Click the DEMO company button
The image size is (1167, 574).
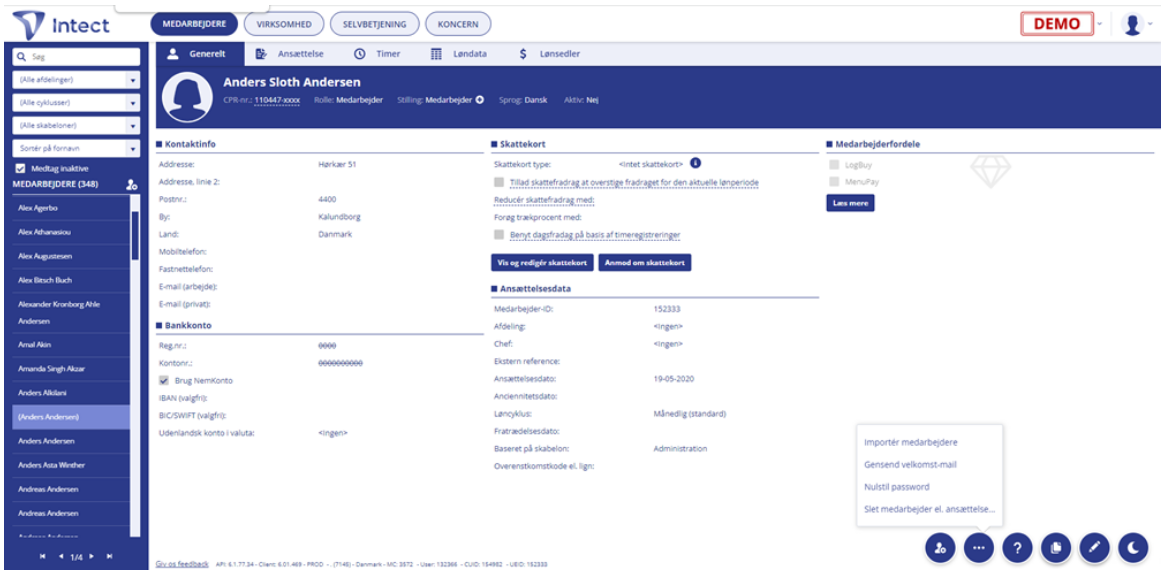click(1056, 24)
